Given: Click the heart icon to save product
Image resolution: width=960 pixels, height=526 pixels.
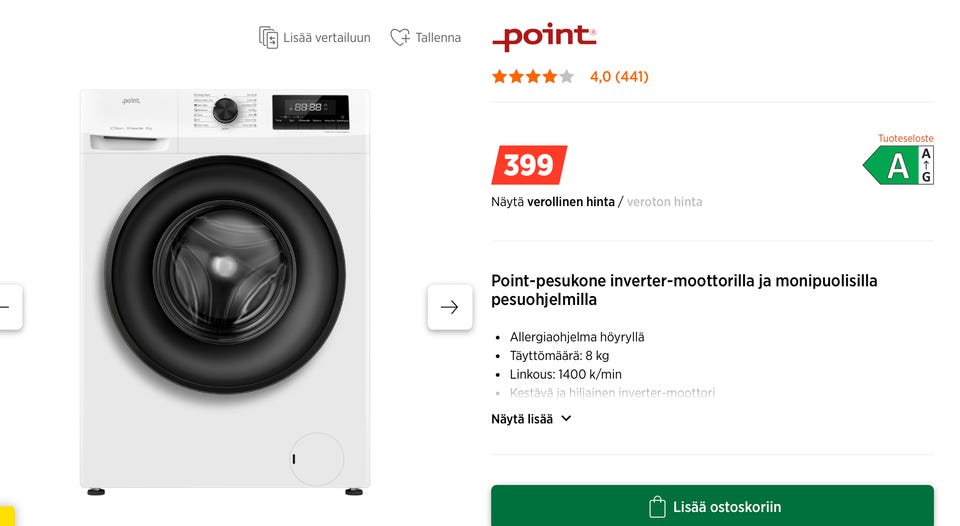Looking at the screenshot, I should coord(399,38).
